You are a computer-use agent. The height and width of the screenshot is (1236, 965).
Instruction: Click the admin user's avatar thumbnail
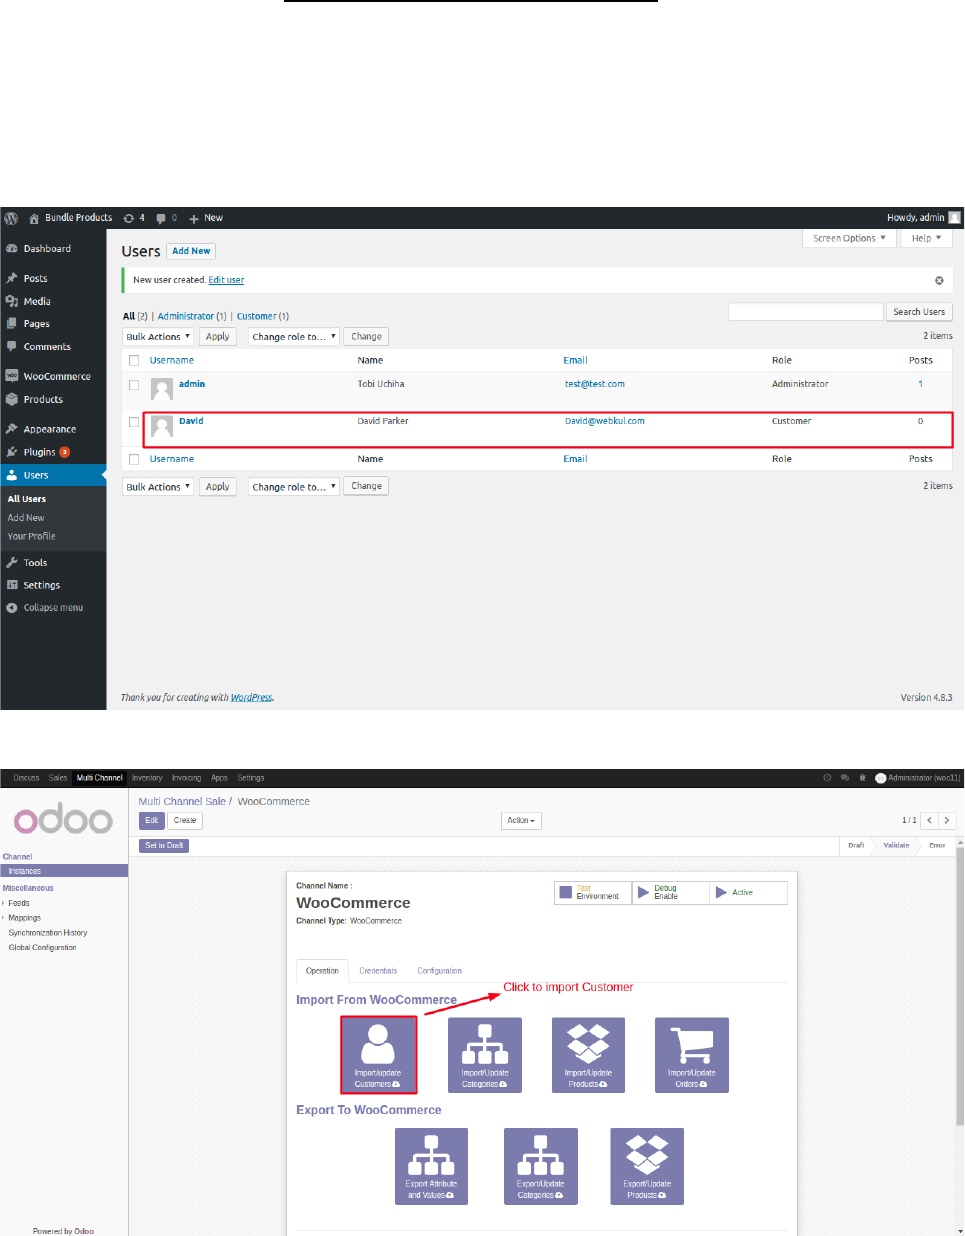click(x=162, y=389)
